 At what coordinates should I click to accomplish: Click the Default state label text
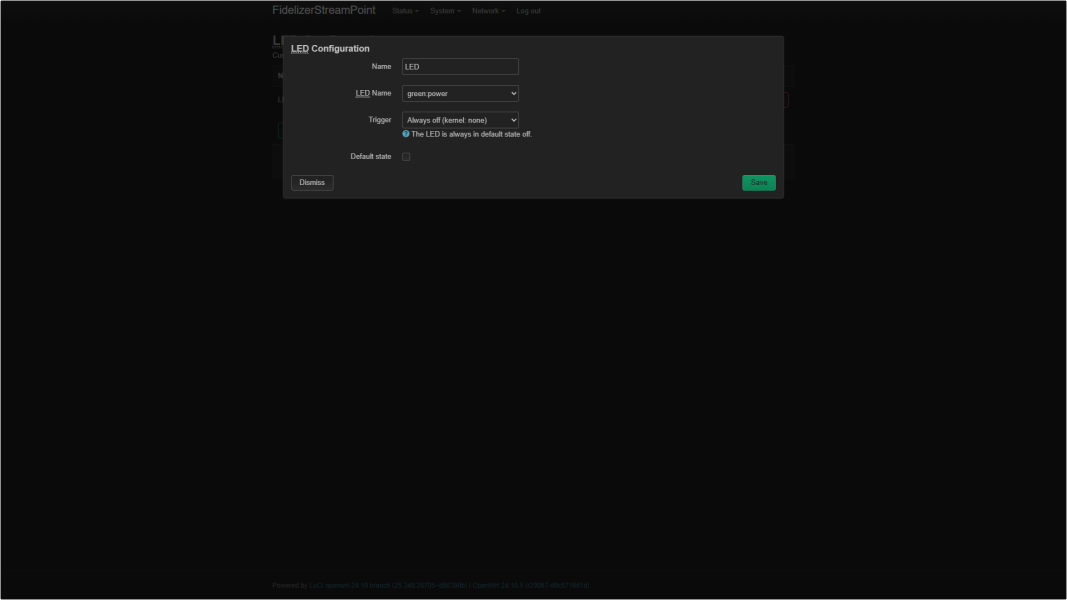(x=370, y=157)
